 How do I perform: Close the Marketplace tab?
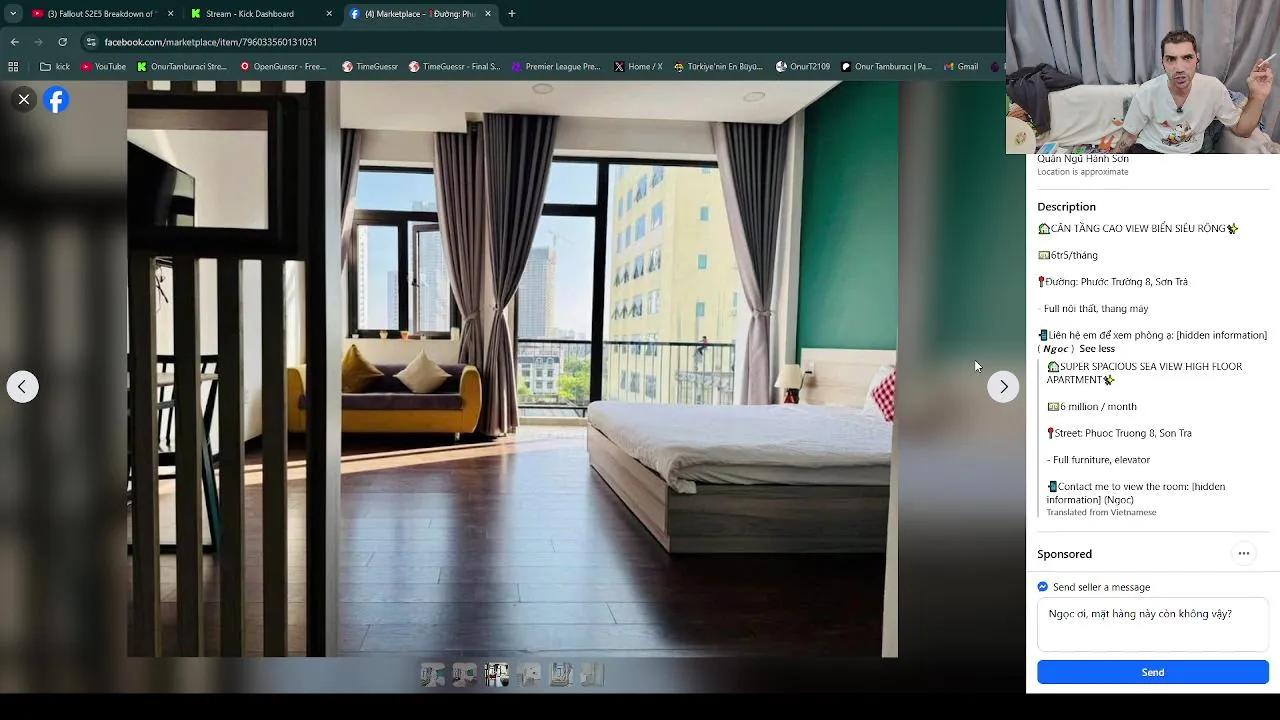(488, 14)
